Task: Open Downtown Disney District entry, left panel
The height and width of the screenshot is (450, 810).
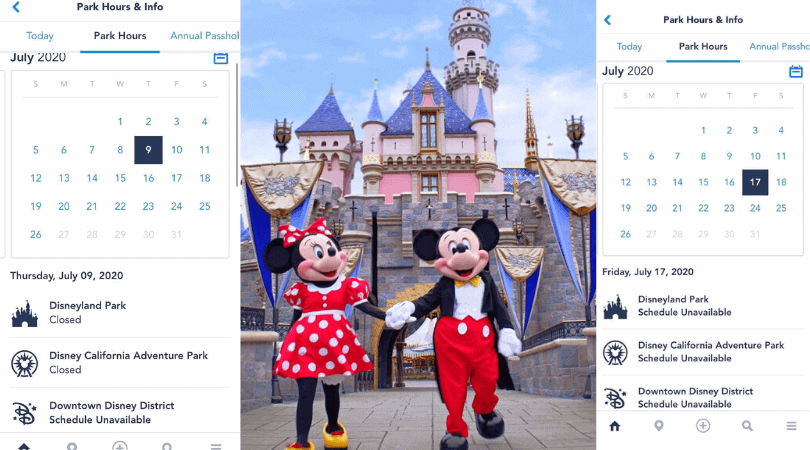Action: click(x=120, y=413)
